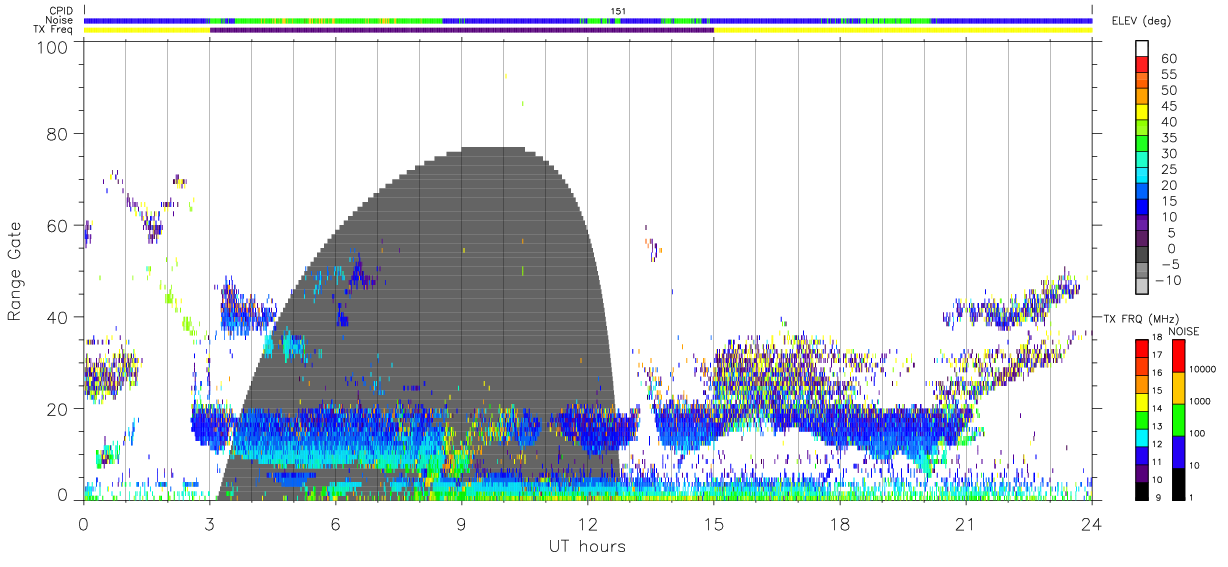Click the yellow TX Freq bar segment after 15 UT
This screenshot has height=567, width=1228.
[903, 30]
